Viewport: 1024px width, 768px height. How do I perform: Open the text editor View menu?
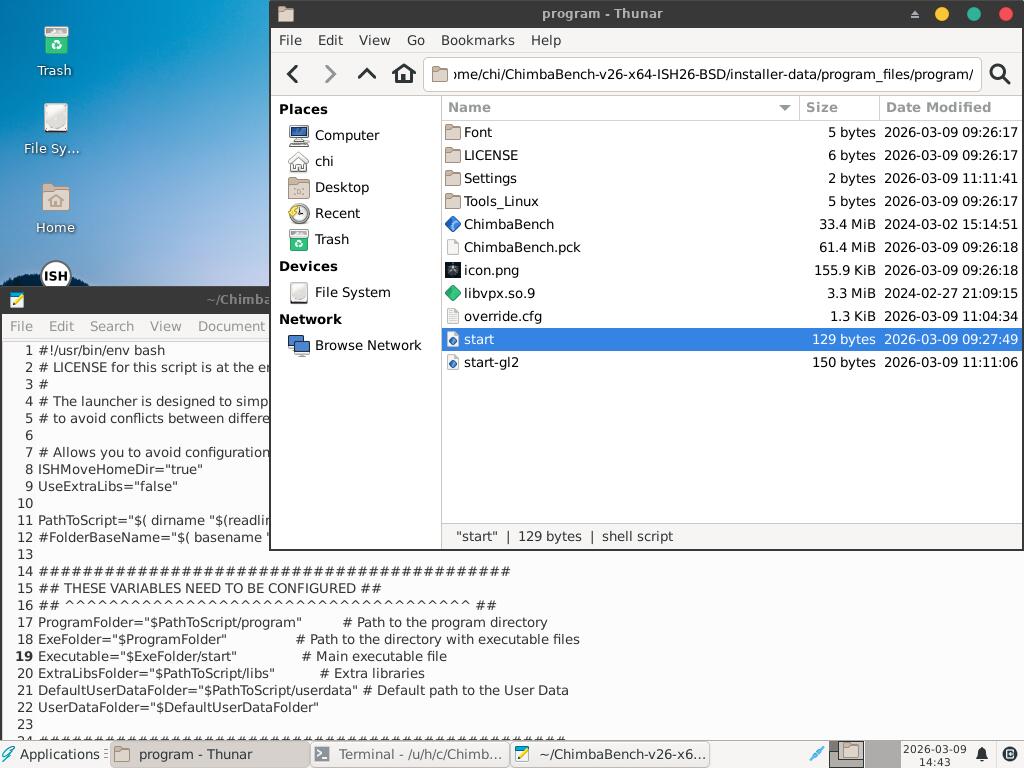(x=165, y=326)
